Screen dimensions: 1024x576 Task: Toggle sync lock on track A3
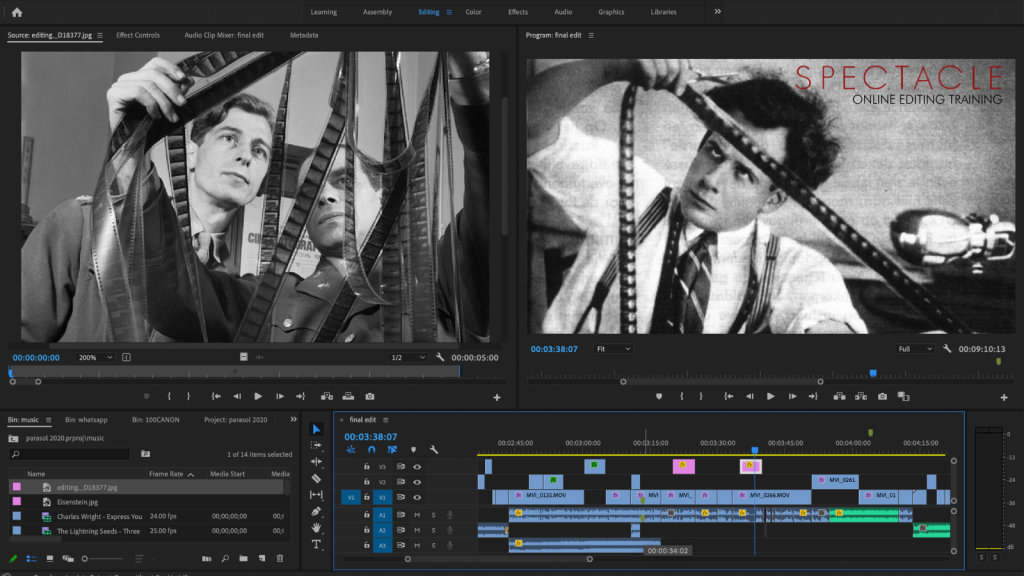point(400,545)
